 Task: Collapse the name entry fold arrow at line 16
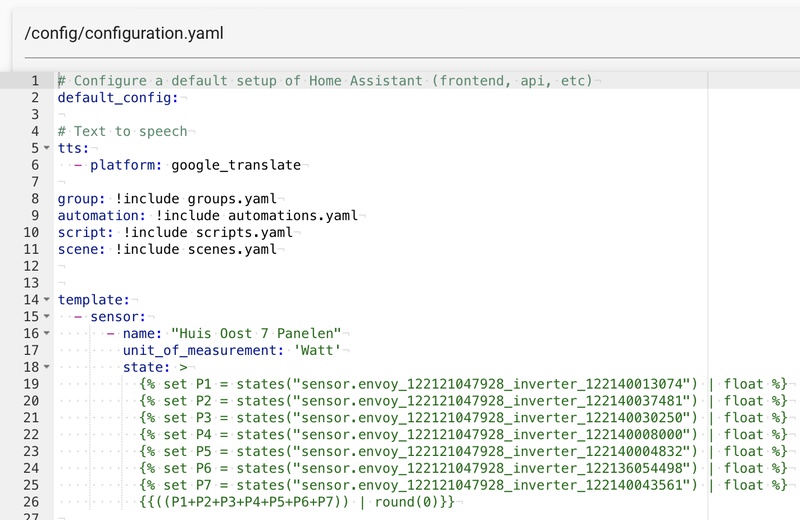(x=47, y=333)
